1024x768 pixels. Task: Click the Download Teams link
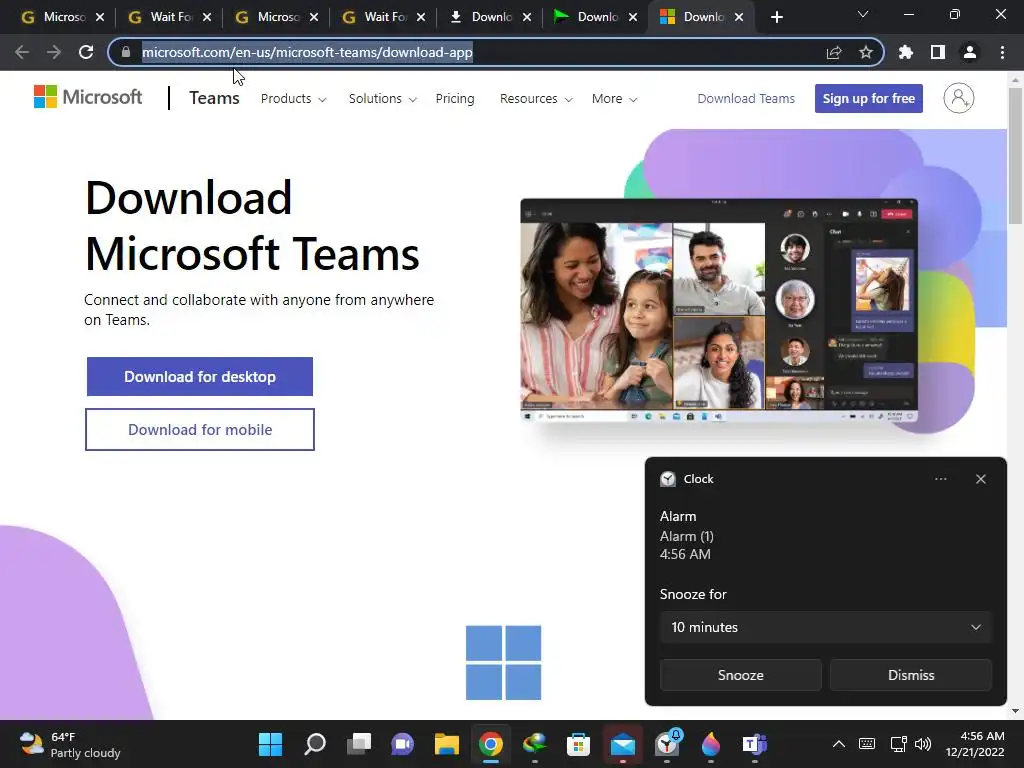[x=746, y=99]
